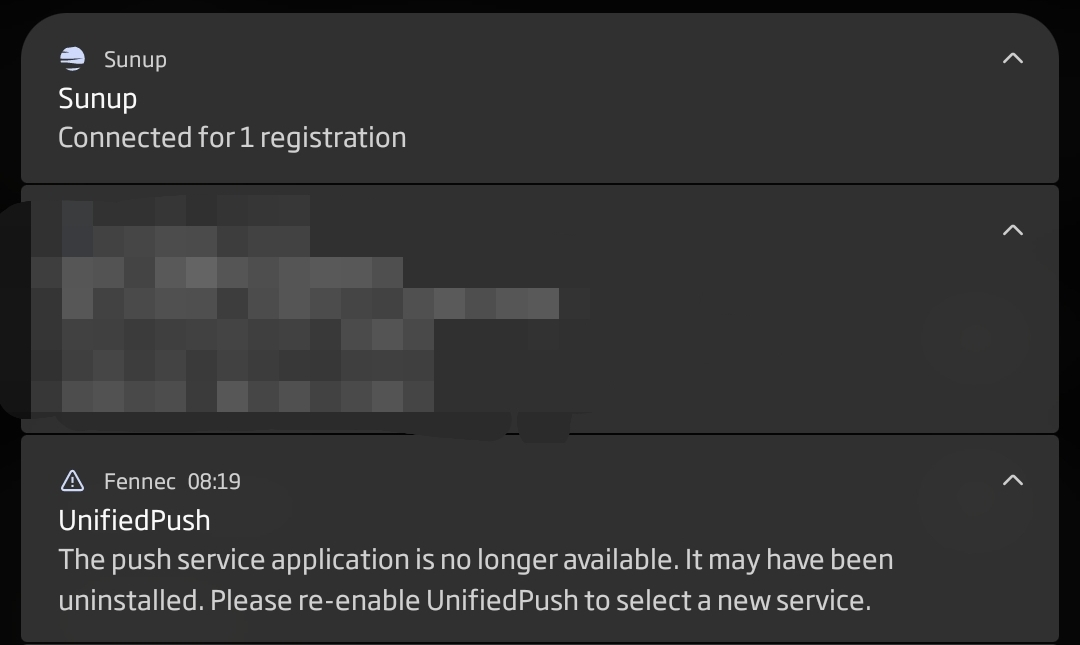The width and height of the screenshot is (1080, 645).
Task: Tap the Fennec app name label
Action: 140,481
